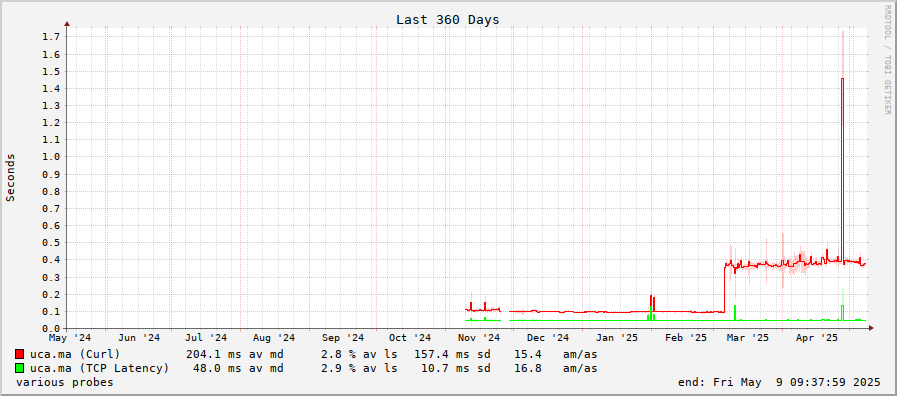Click the green TCP spike in late February

735,313
